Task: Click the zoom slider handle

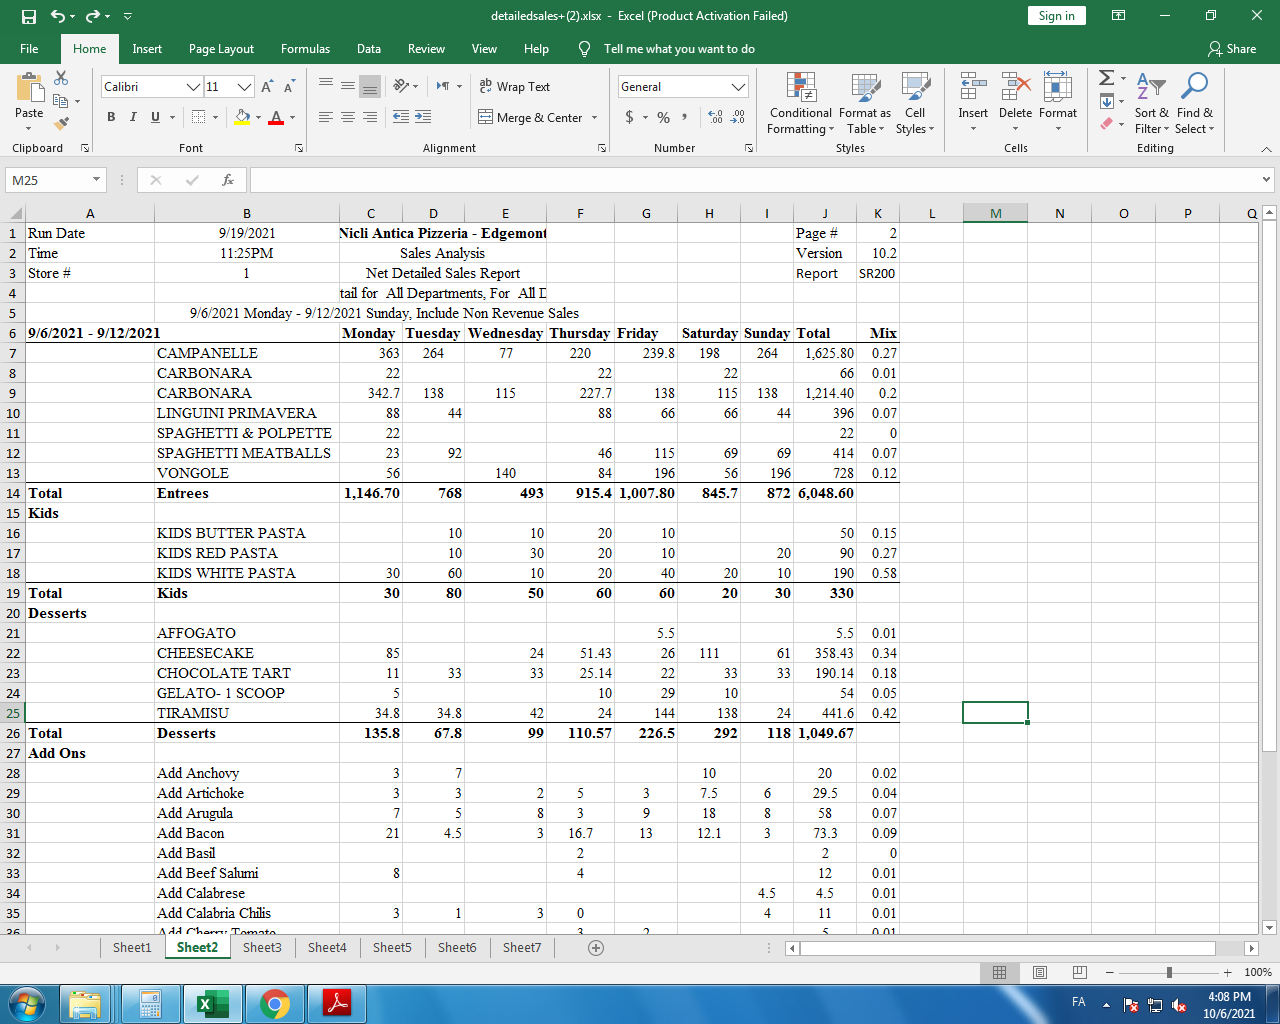Action: [x=1169, y=972]
